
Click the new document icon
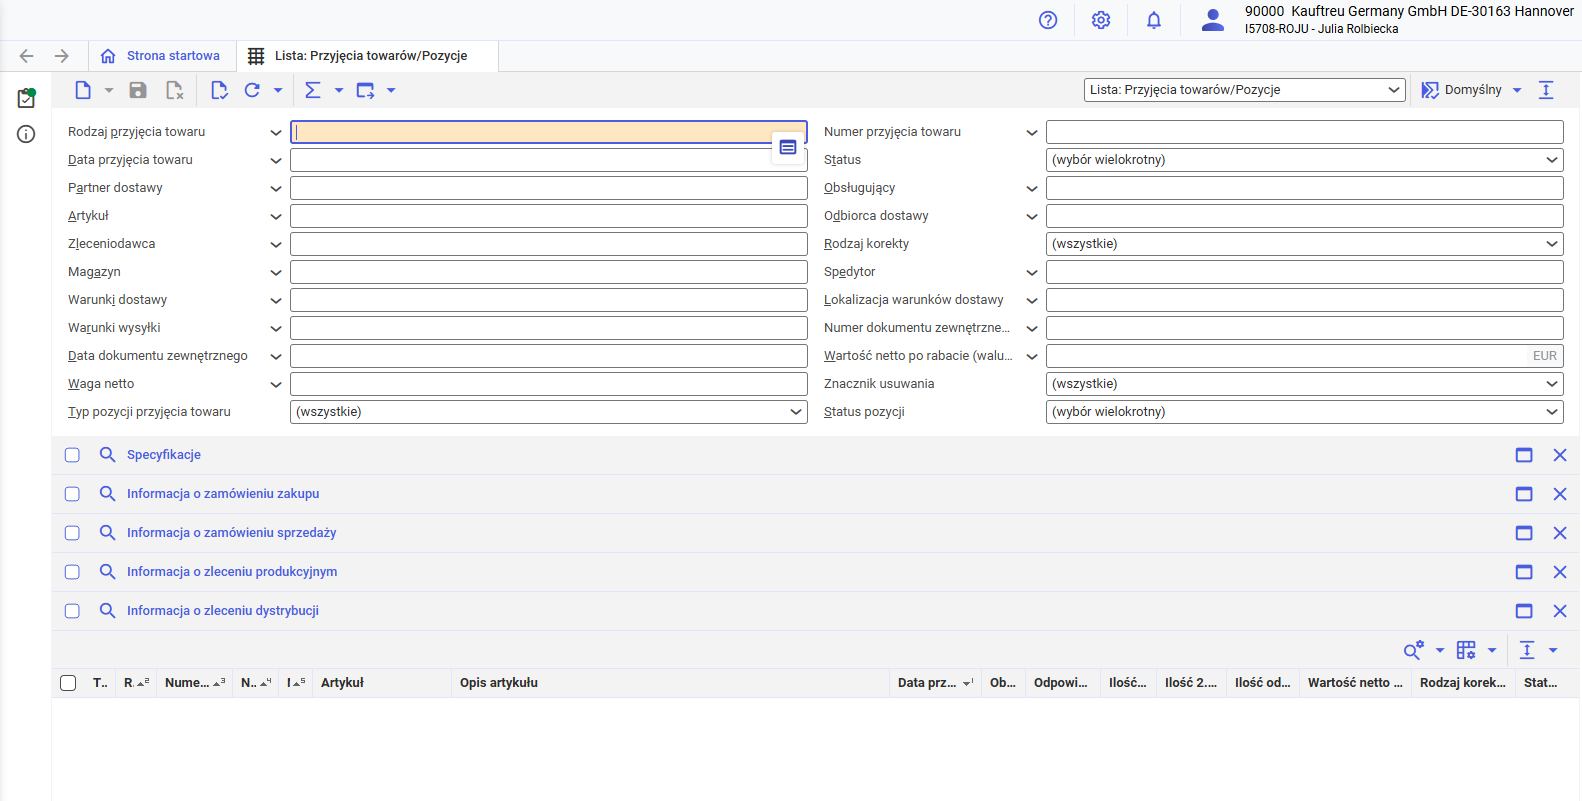pos(83,90)
